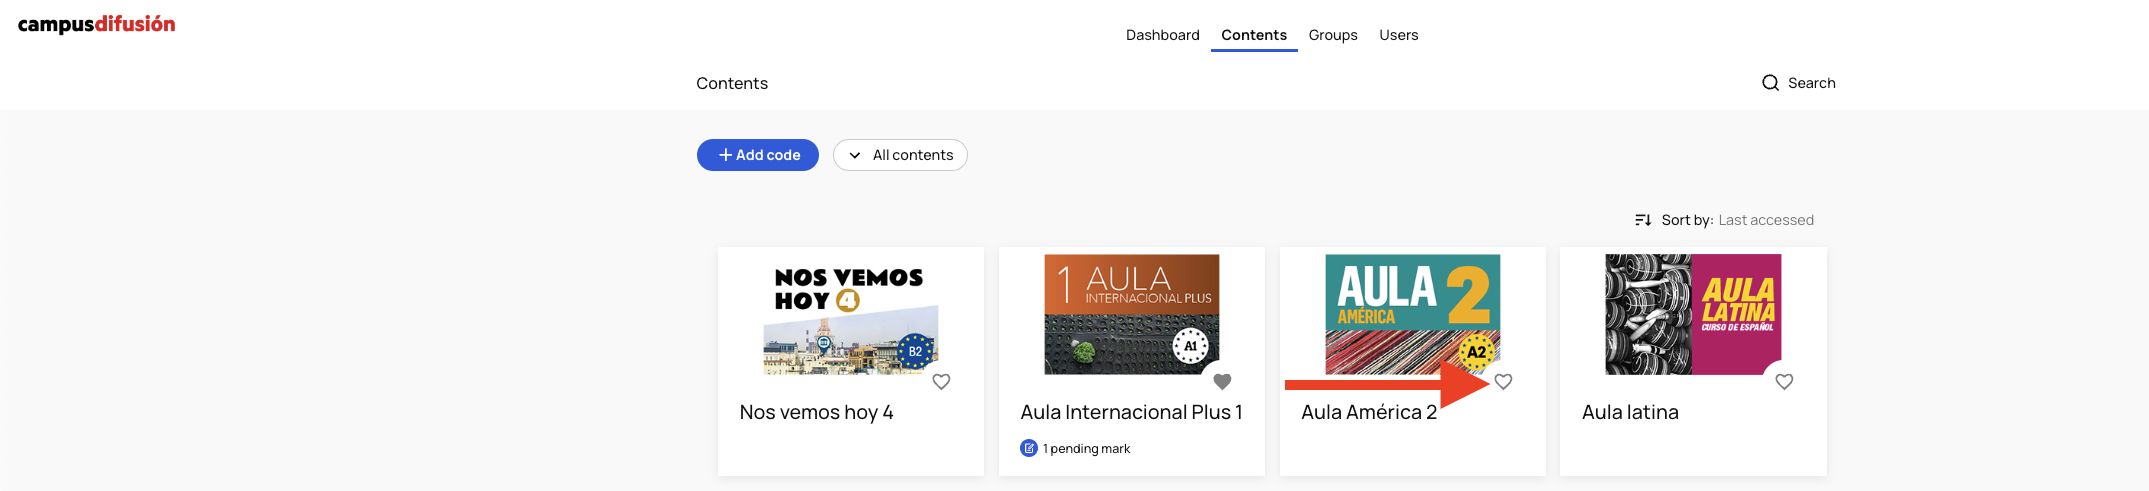Open Aula latina cover image
The width and height of the screenshot is (2149, 491).
[1693, 315]
